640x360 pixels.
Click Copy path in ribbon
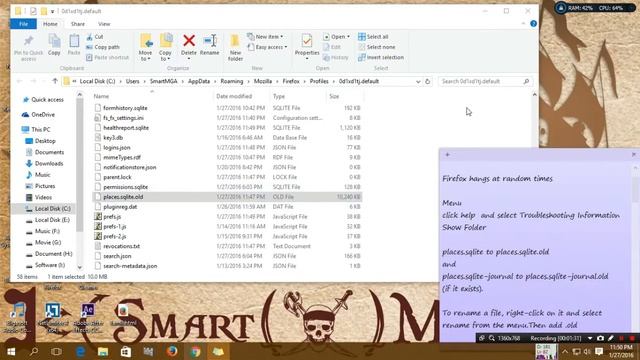tap(103, 47)
